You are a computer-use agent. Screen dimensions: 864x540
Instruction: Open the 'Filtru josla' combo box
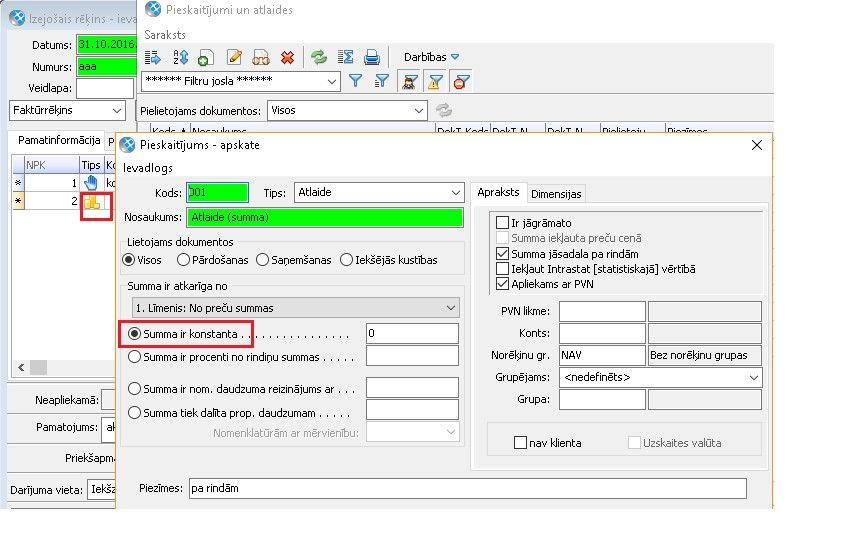pyautogui.click(x=331, y=82)
